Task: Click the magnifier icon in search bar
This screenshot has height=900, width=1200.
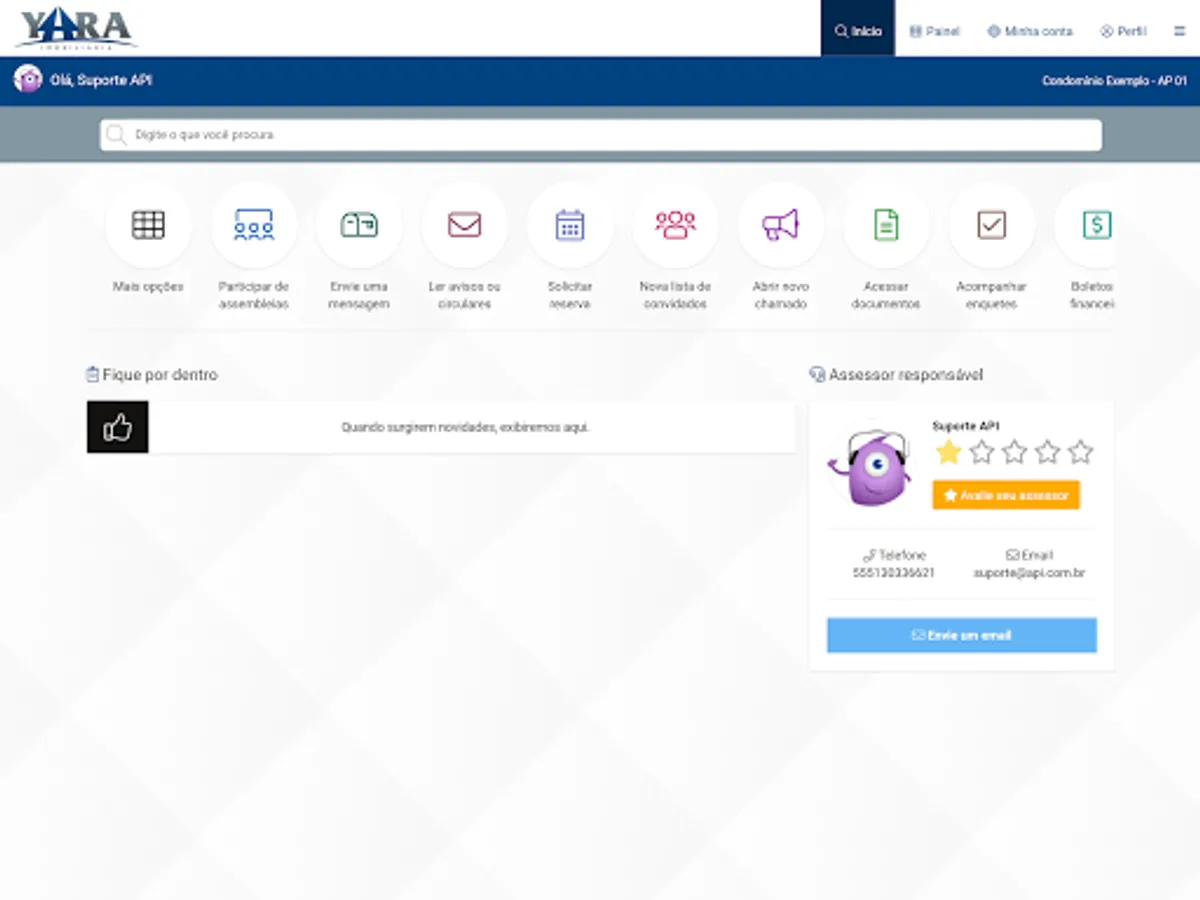Action: click(x=117, y=134)
